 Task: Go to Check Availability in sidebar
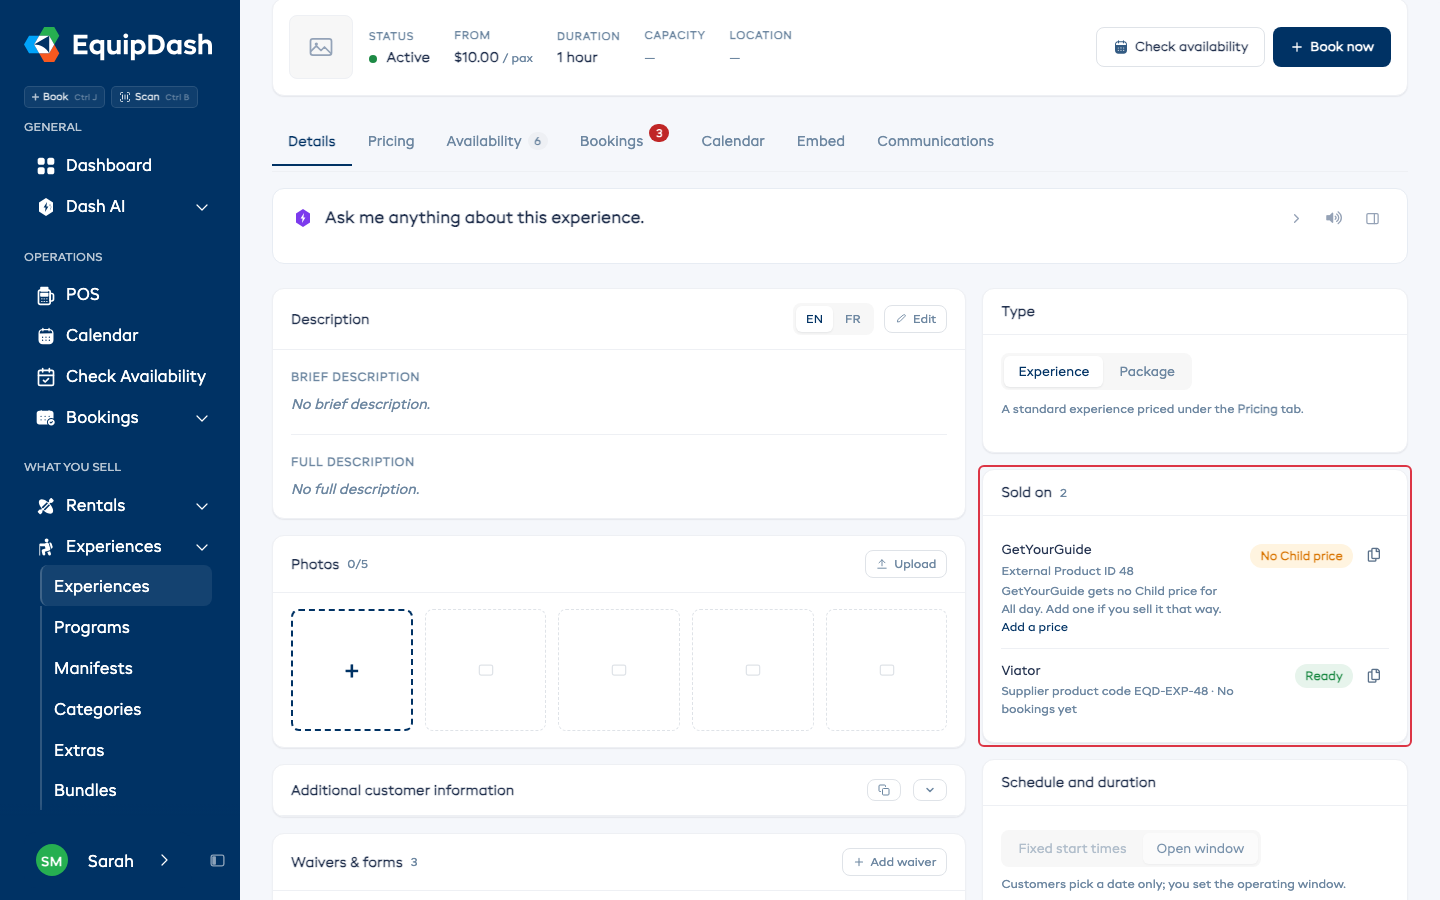click(x=120, y=376)
